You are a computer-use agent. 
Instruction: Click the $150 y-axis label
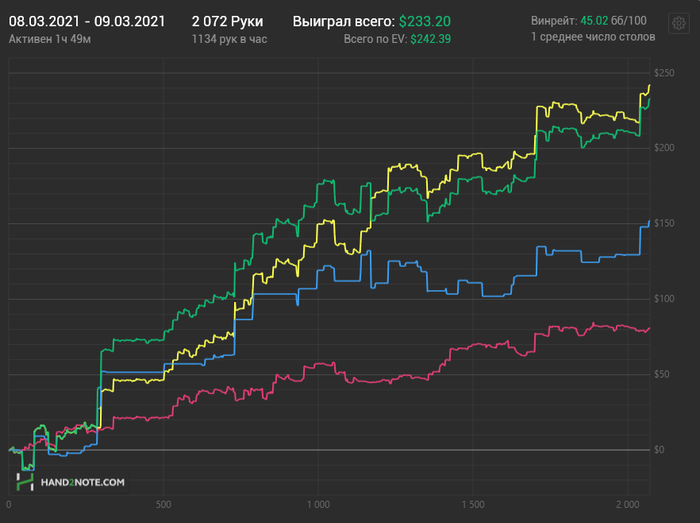click(664, 223)
